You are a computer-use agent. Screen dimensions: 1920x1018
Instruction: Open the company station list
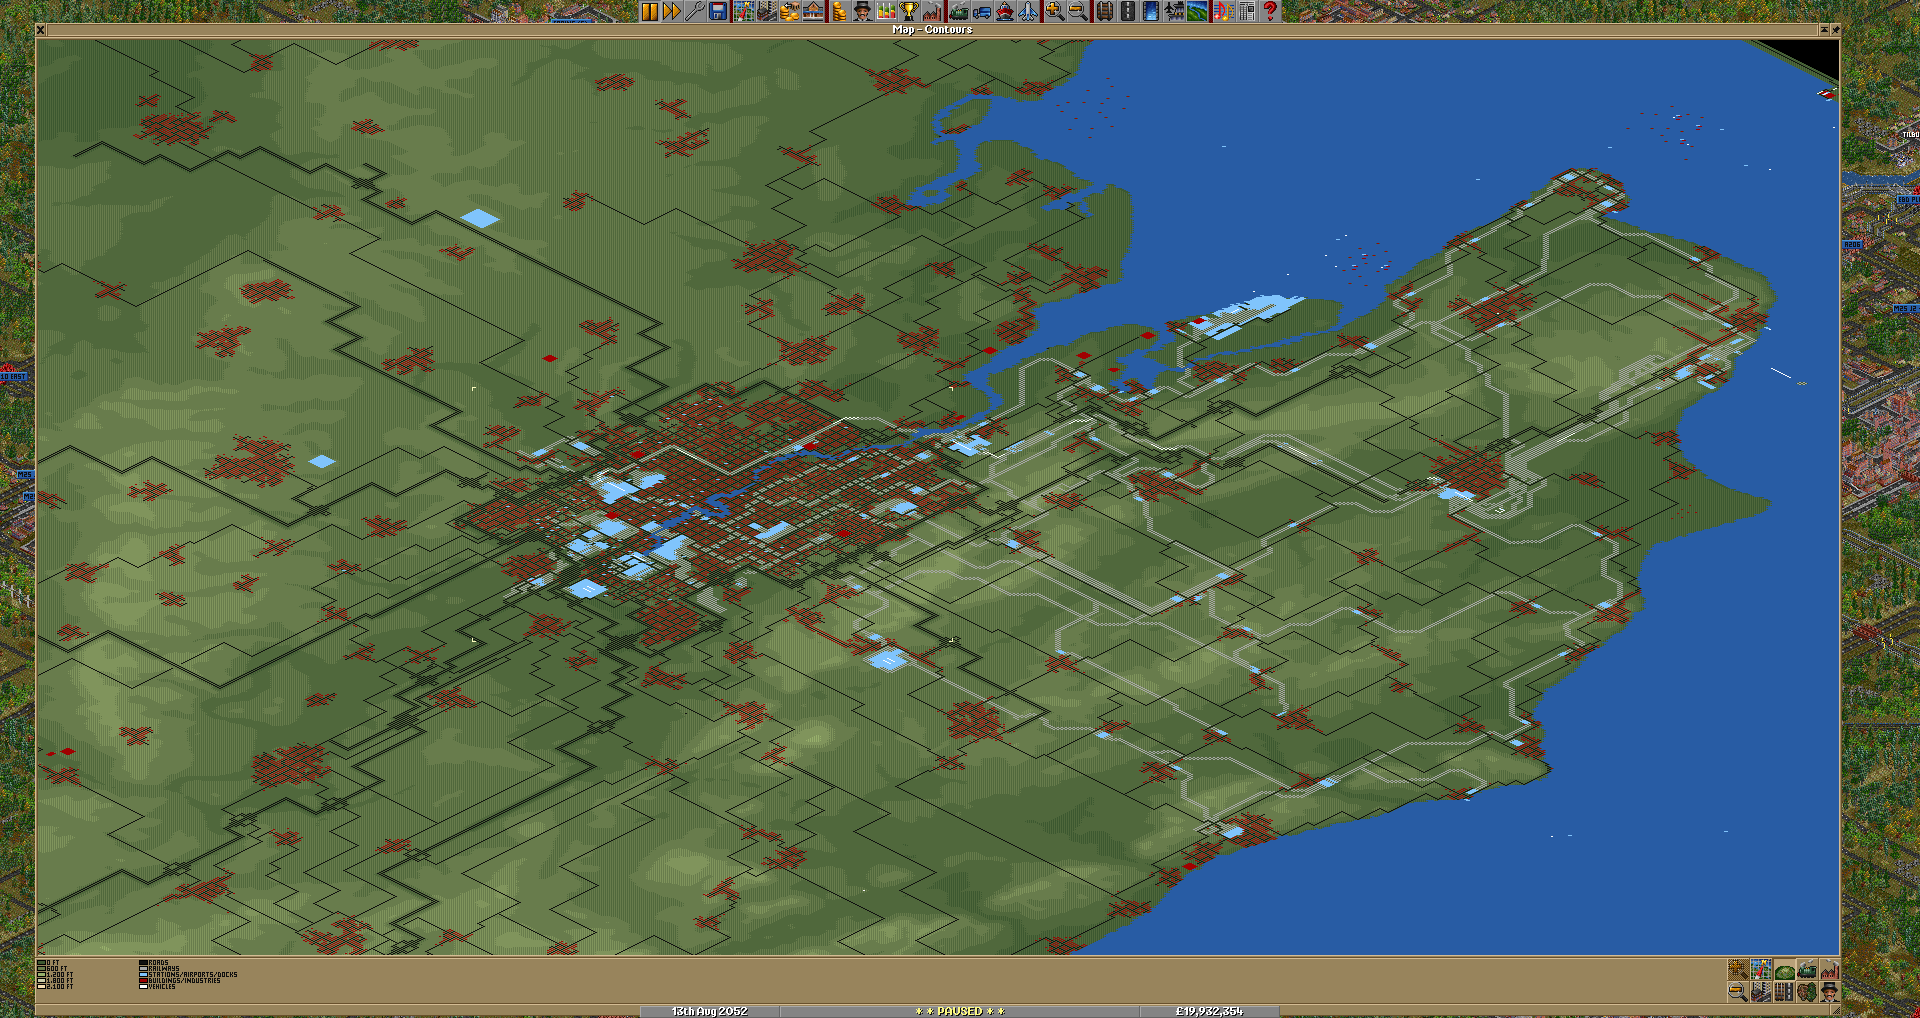tap(811, 11)
